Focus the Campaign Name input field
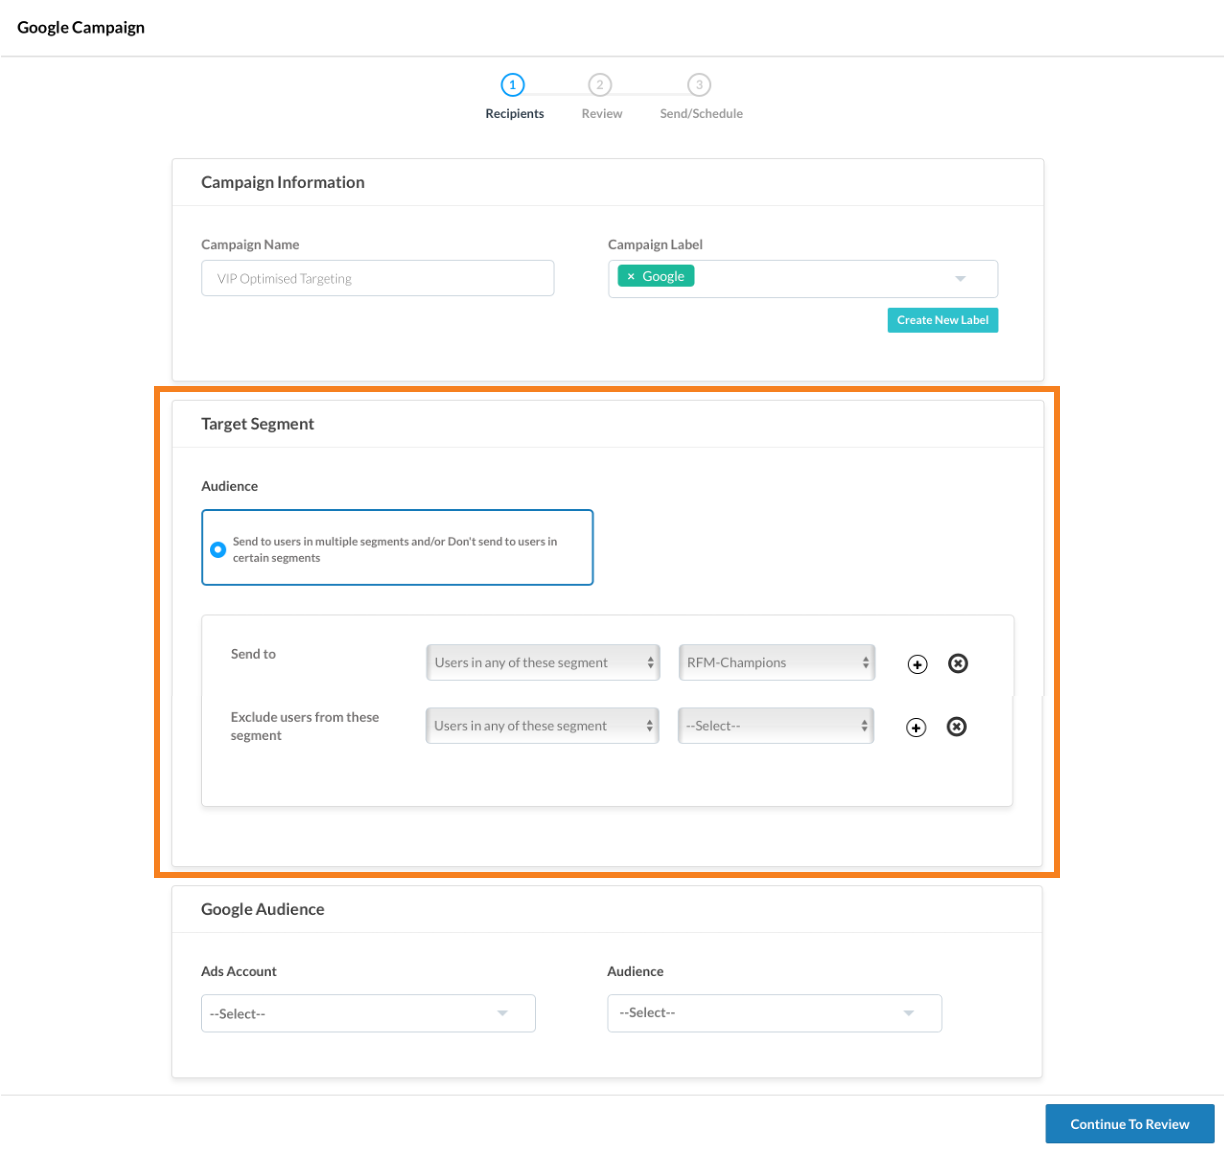Image resolution: width=1224 pixels, height=1152 pixels. pyautogui.click(x=378, y=278)
